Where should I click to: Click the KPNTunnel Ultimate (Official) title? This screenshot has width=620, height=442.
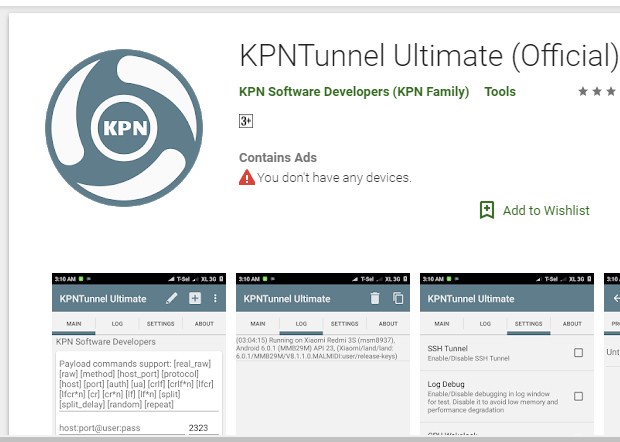[429, 56]
